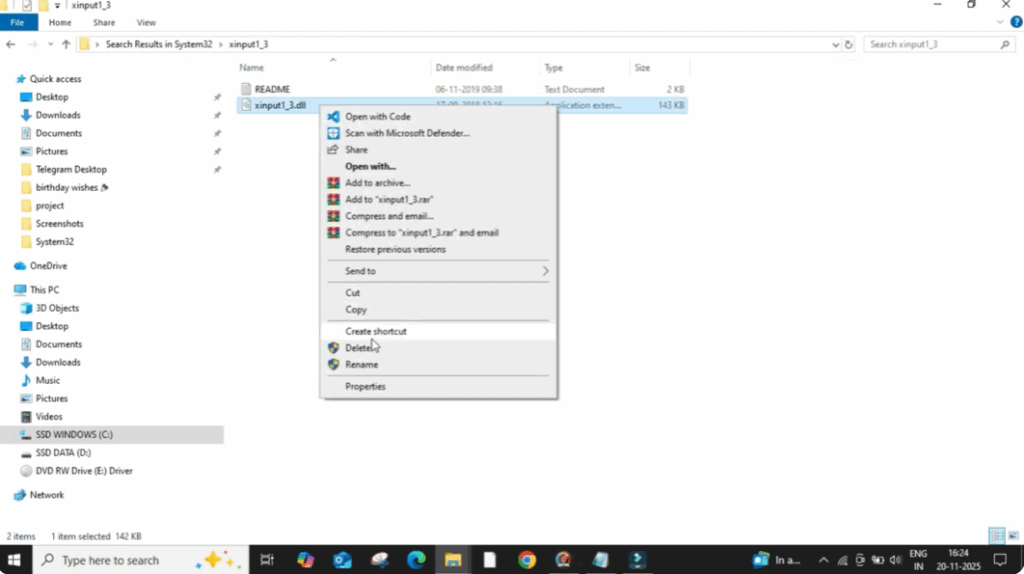Select SSD DATA (D:) drive in sidebar
This screenshot has height=574, width=1024.
[63, 453]
